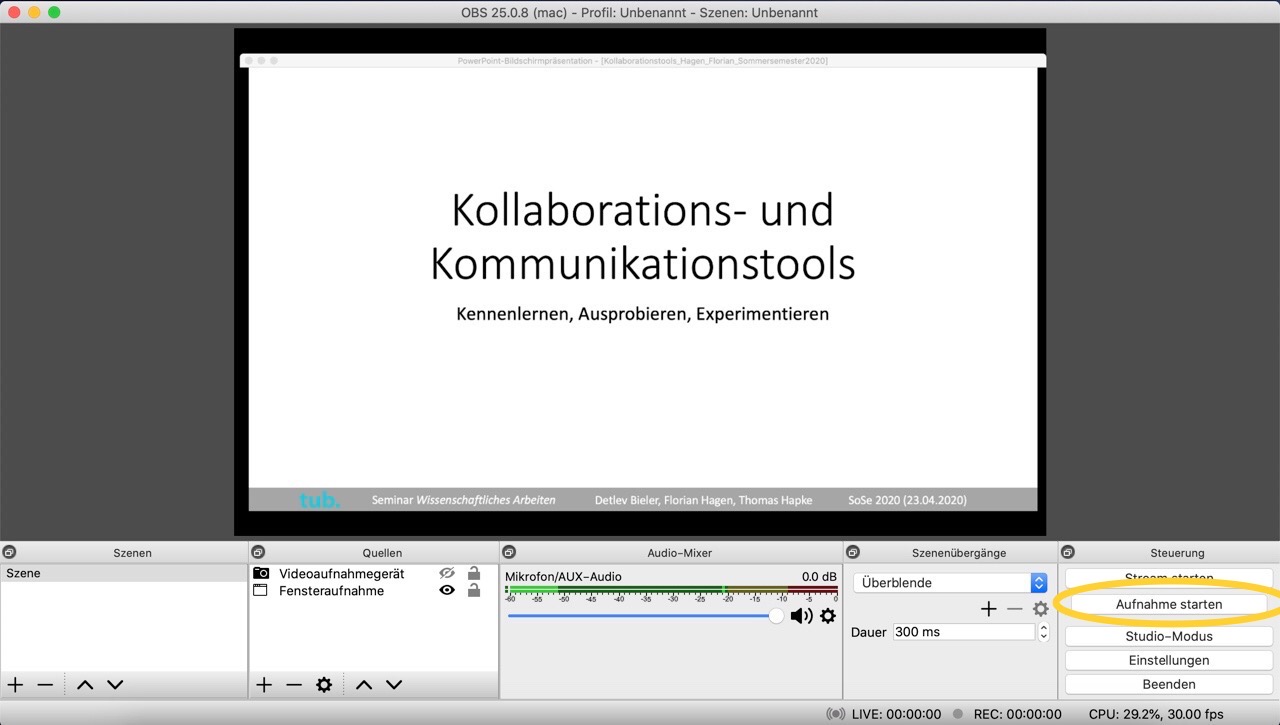Click the Aufnahme starten button
1280x725 pixels.
tap(1168, 605)
